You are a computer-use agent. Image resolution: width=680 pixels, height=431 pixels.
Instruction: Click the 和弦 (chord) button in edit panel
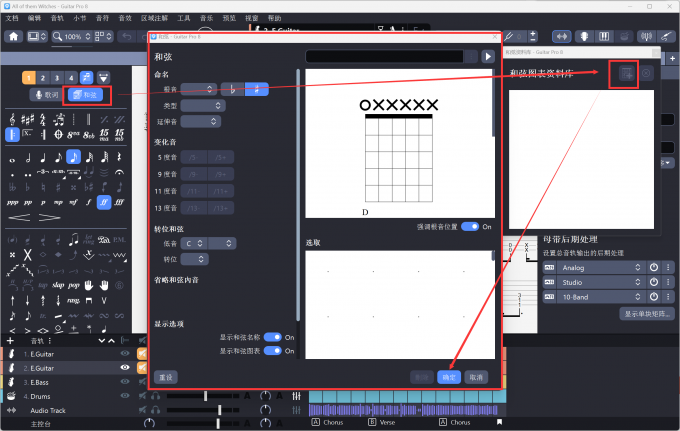(87, 95)
